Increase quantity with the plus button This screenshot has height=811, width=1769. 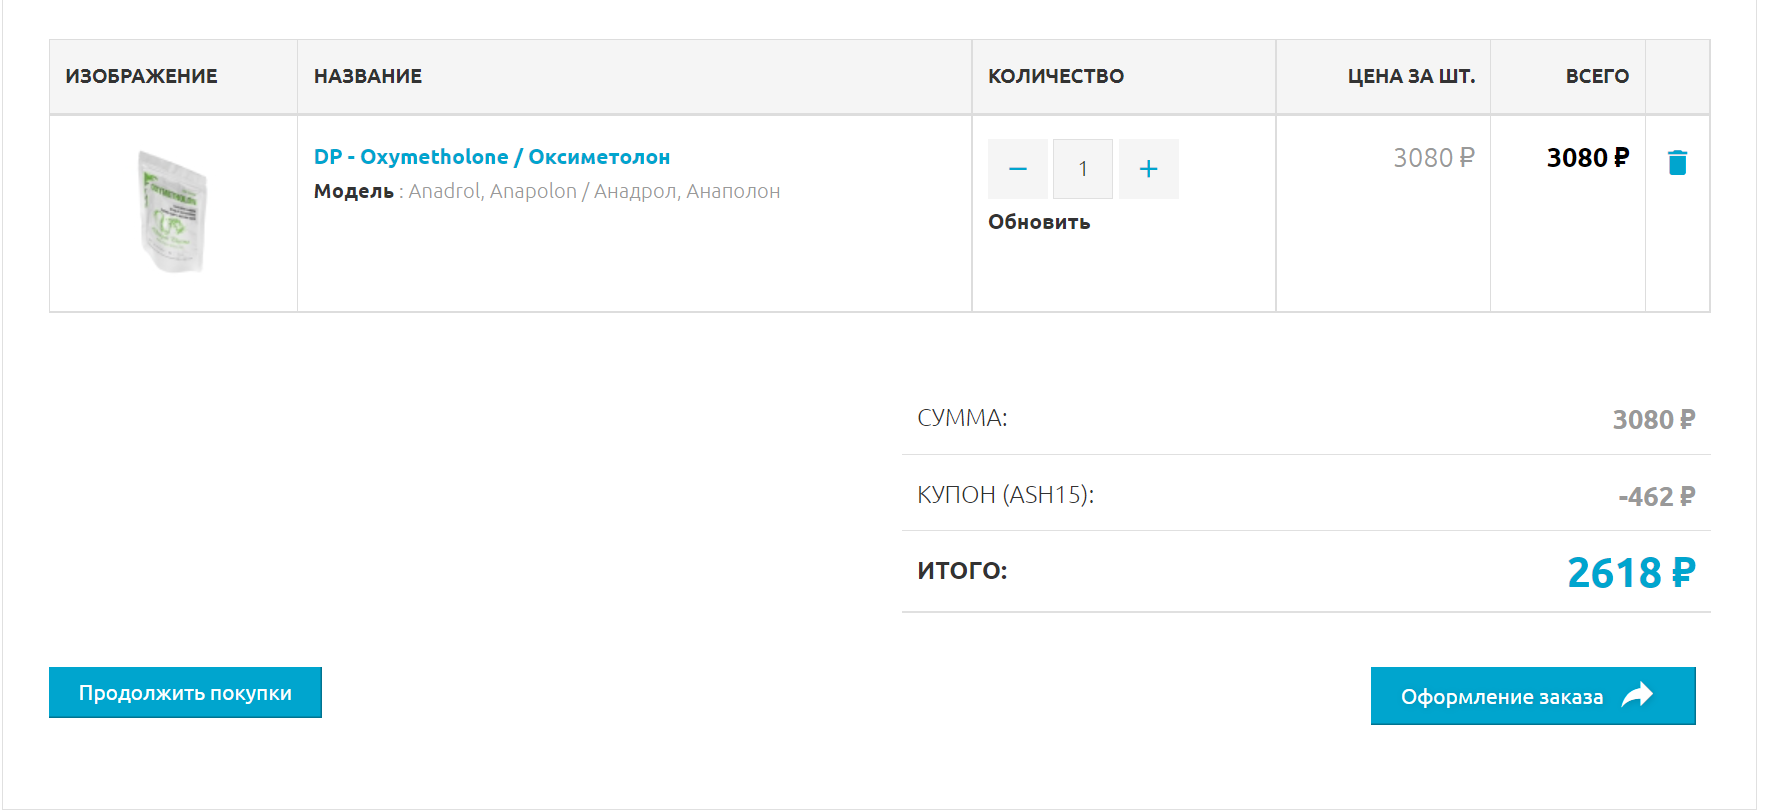click(1148, 169)
